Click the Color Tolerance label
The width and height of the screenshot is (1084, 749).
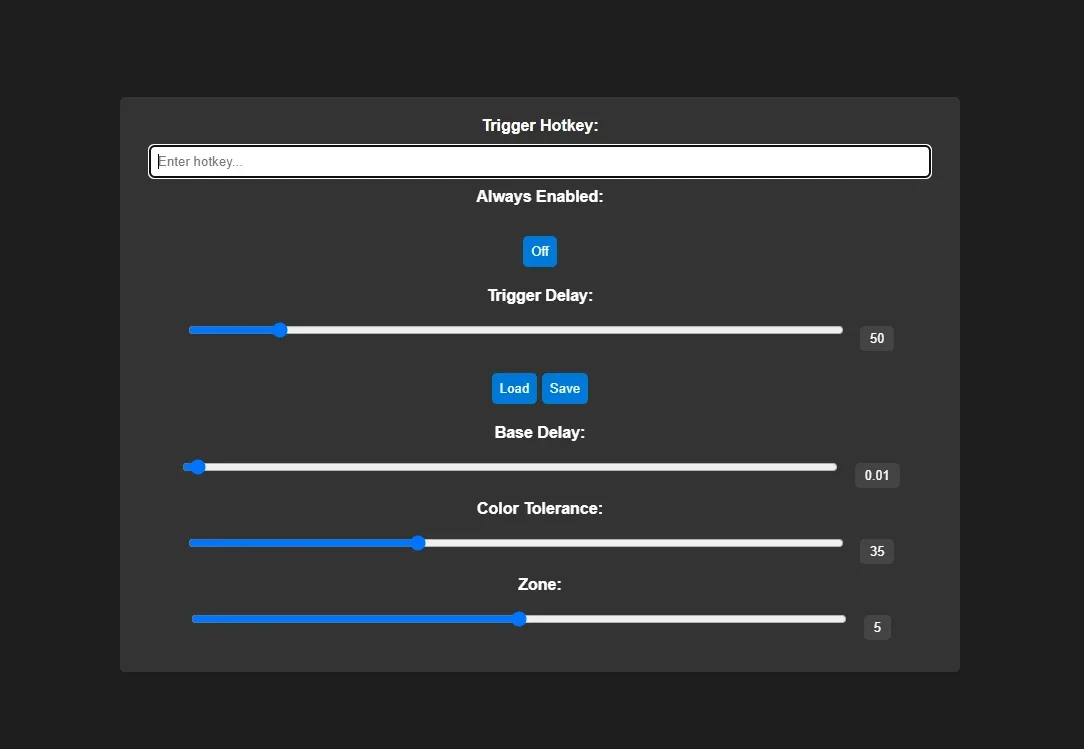(x=539, y=508)
